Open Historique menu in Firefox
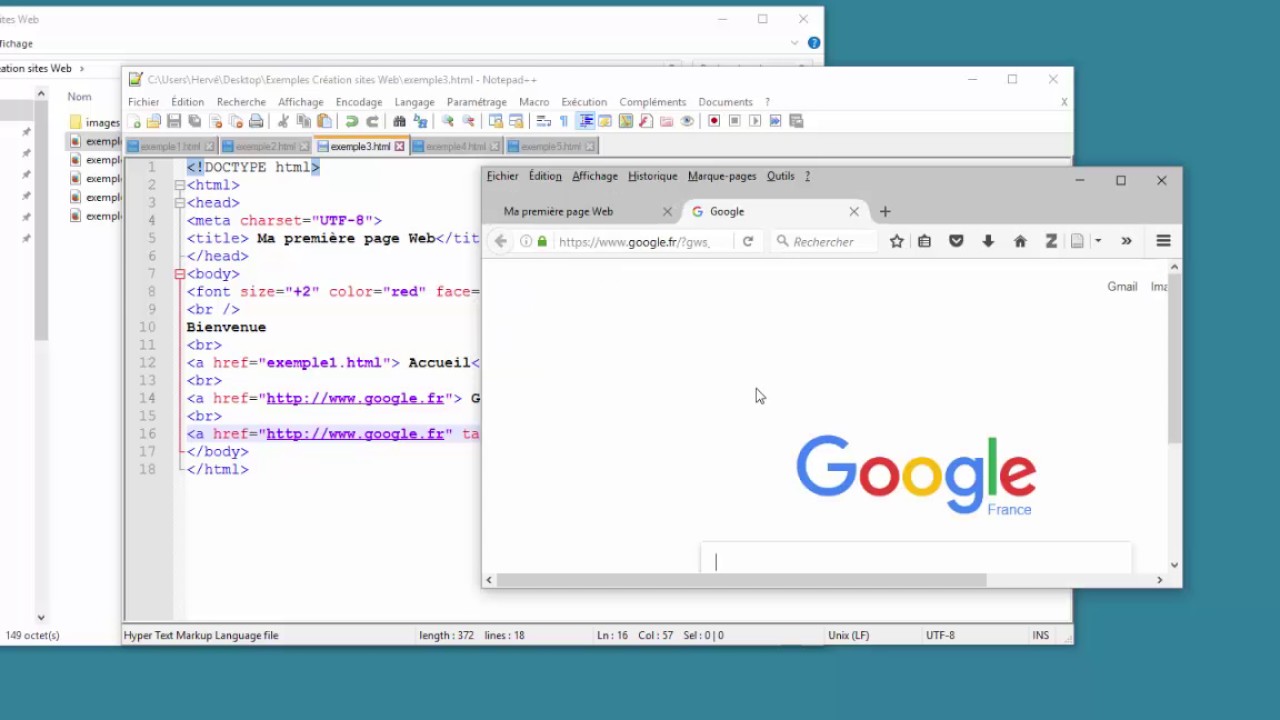Image resolution: width=1280 pixels, height=720 pixels. [x=653, y=176]
